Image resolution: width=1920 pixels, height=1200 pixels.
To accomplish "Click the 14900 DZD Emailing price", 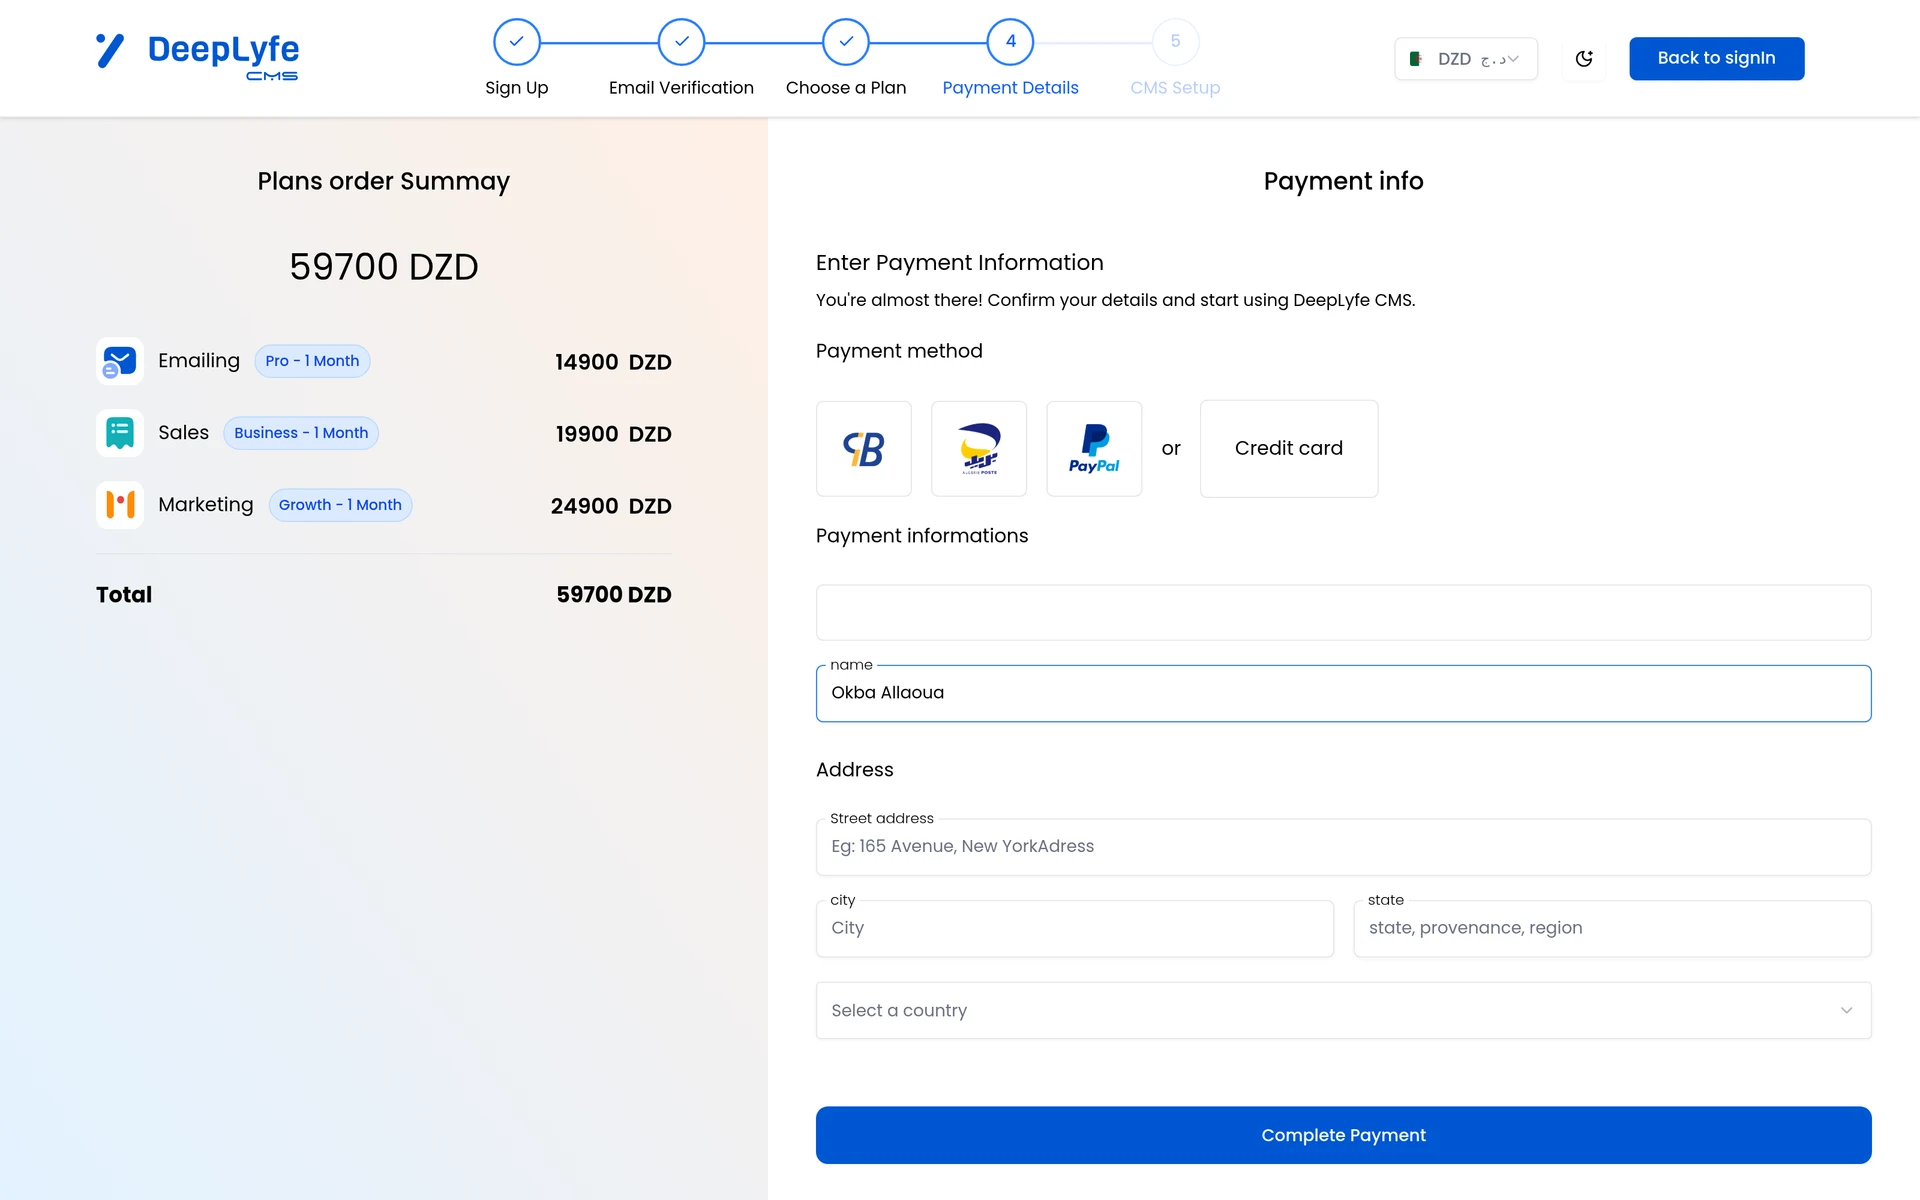I will [x=613, y=362].
